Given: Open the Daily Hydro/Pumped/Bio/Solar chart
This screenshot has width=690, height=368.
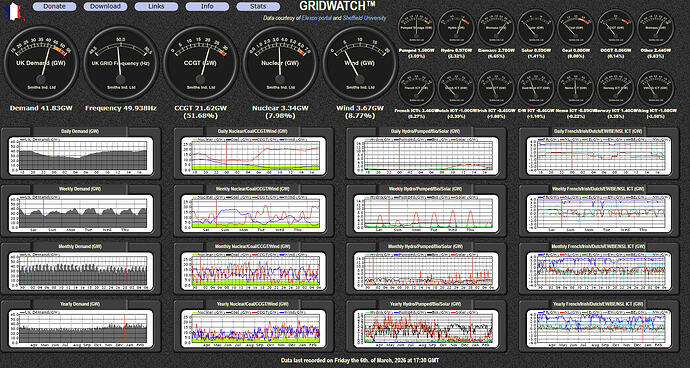Looking at the screenshot, I should point(426,155).
